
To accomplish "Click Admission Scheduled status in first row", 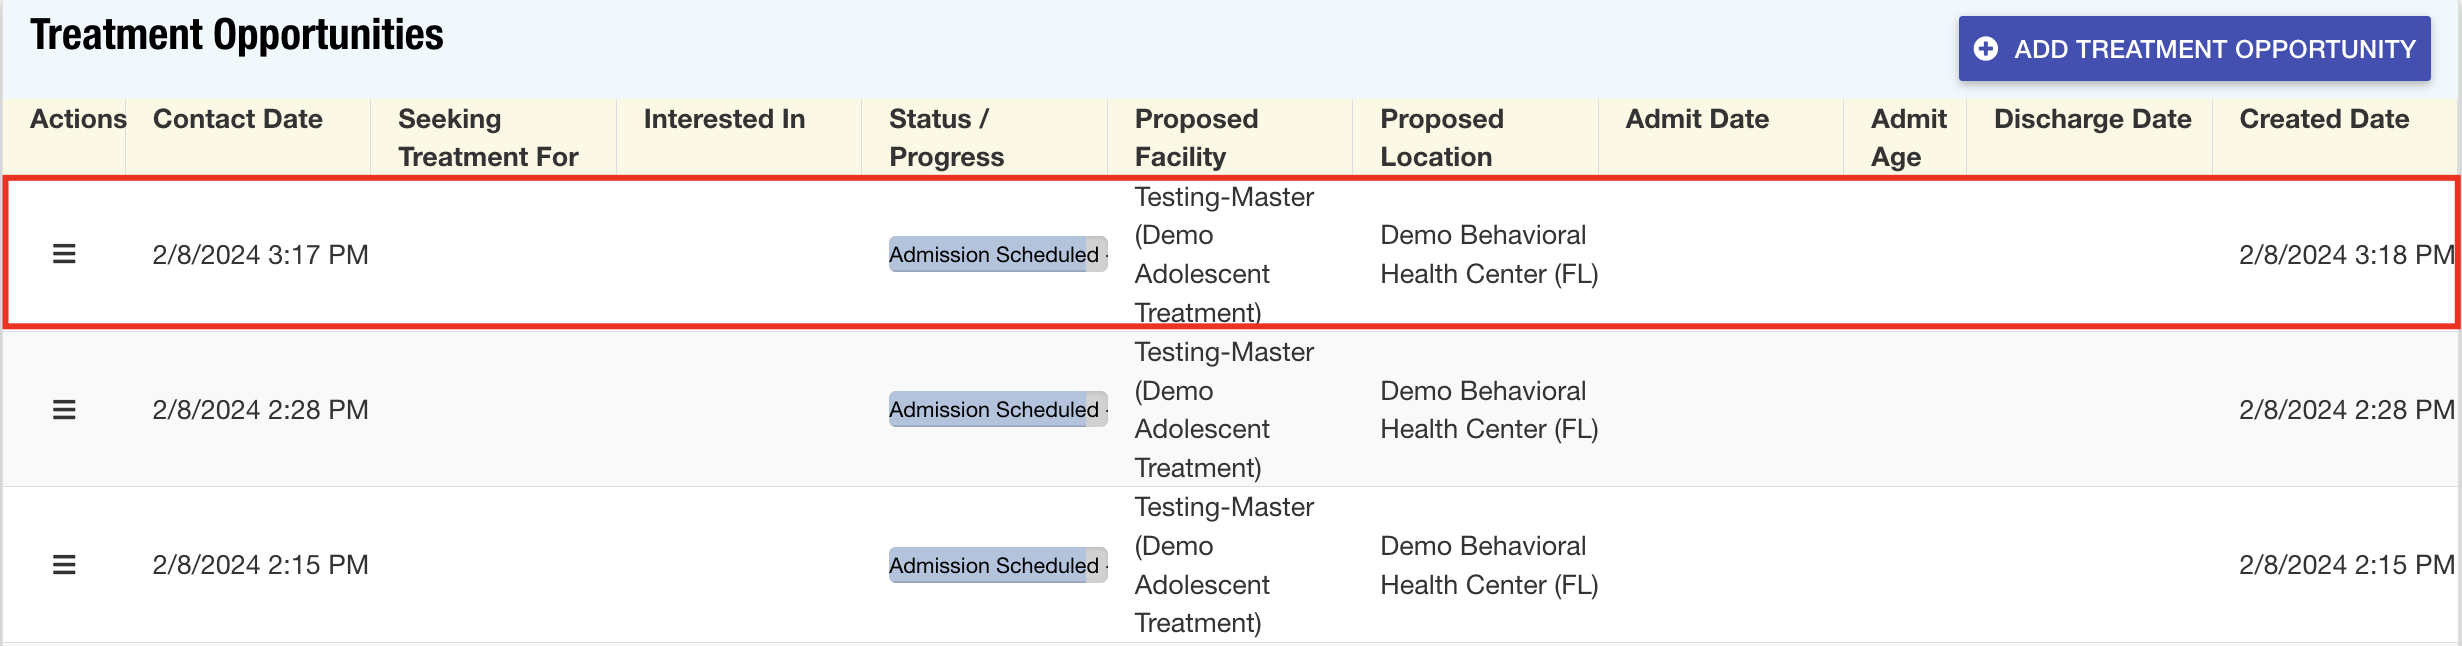I will tap(995, 254).
